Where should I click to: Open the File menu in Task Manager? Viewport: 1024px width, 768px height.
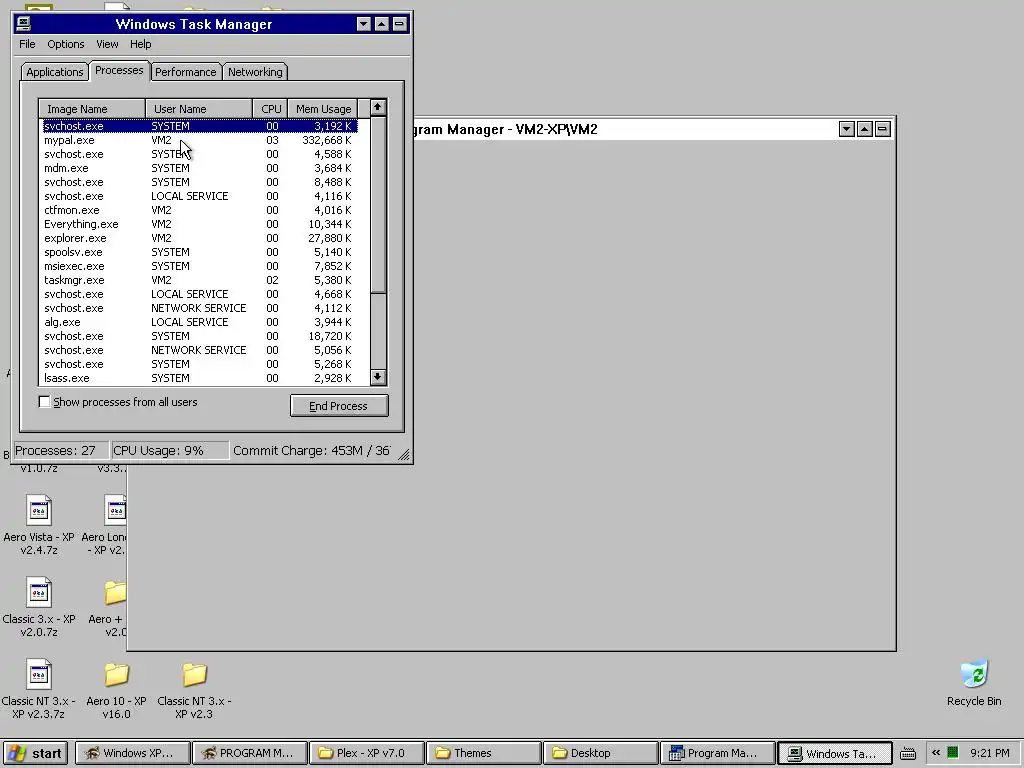[27, 44]
